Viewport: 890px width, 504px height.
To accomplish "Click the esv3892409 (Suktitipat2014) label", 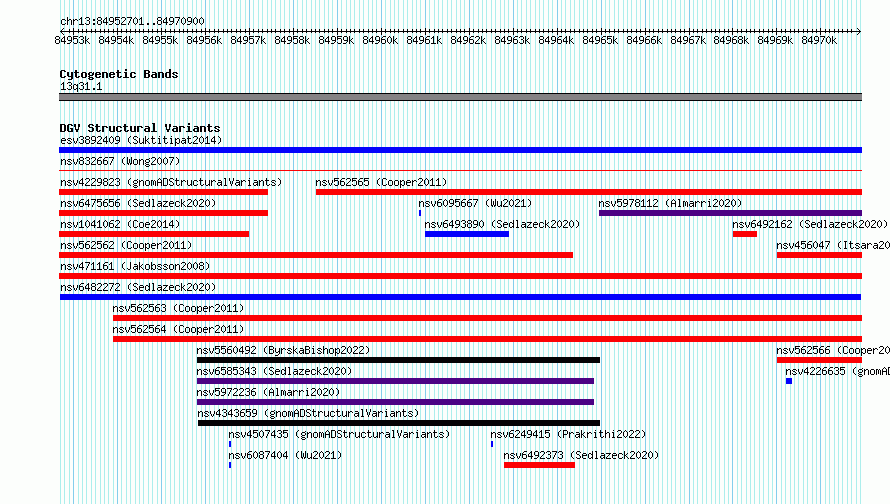I will [141, 140].
